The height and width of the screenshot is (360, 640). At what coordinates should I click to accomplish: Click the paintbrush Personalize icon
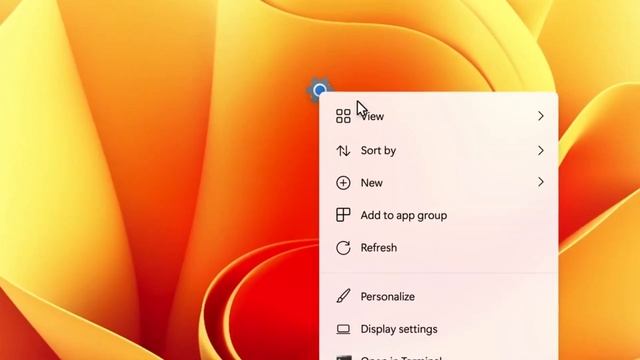pos(343,296)
